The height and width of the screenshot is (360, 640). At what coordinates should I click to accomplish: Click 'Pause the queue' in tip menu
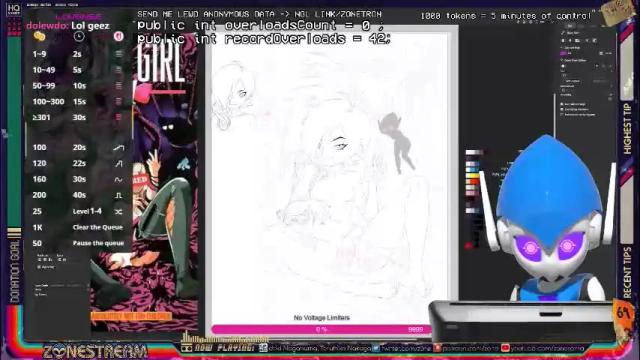pos(98,243)
